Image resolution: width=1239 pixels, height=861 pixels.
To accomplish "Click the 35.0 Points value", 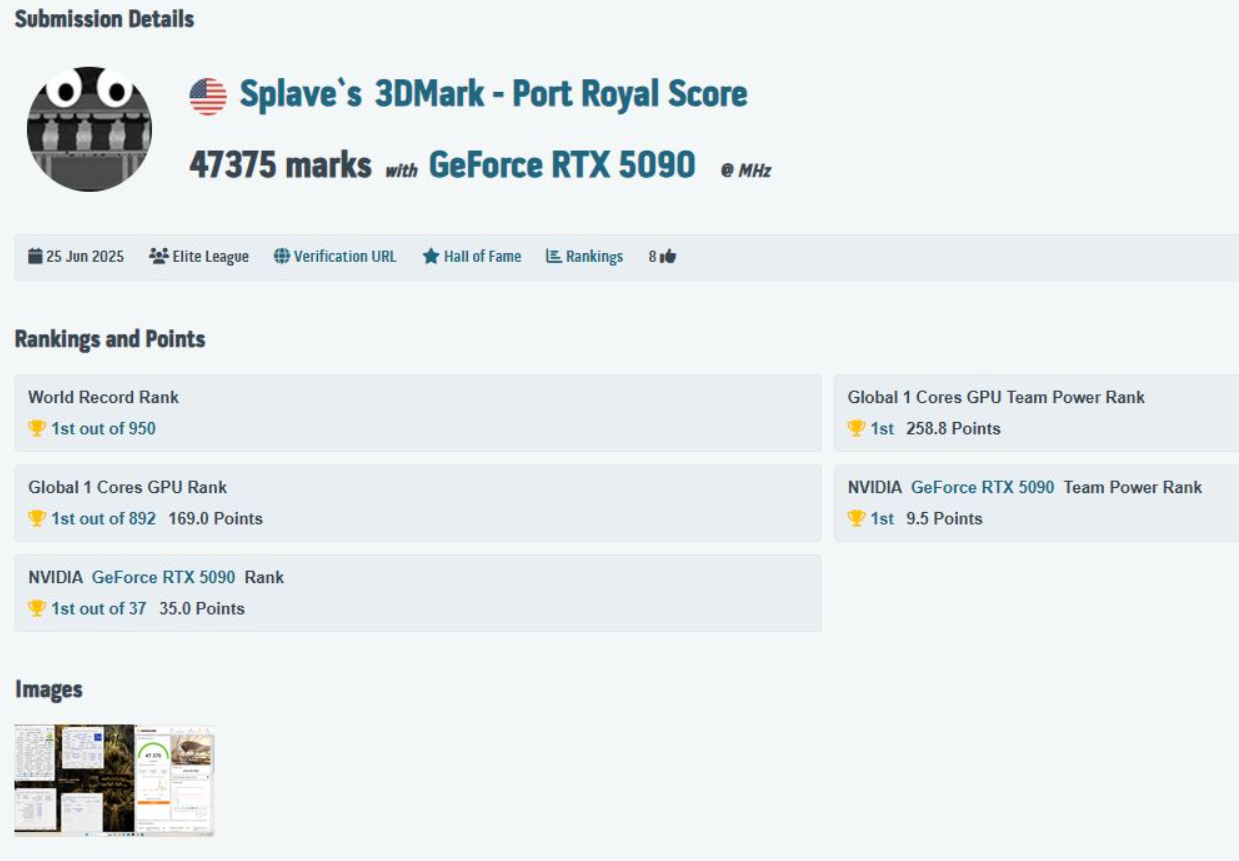I will tap(202, 608).
